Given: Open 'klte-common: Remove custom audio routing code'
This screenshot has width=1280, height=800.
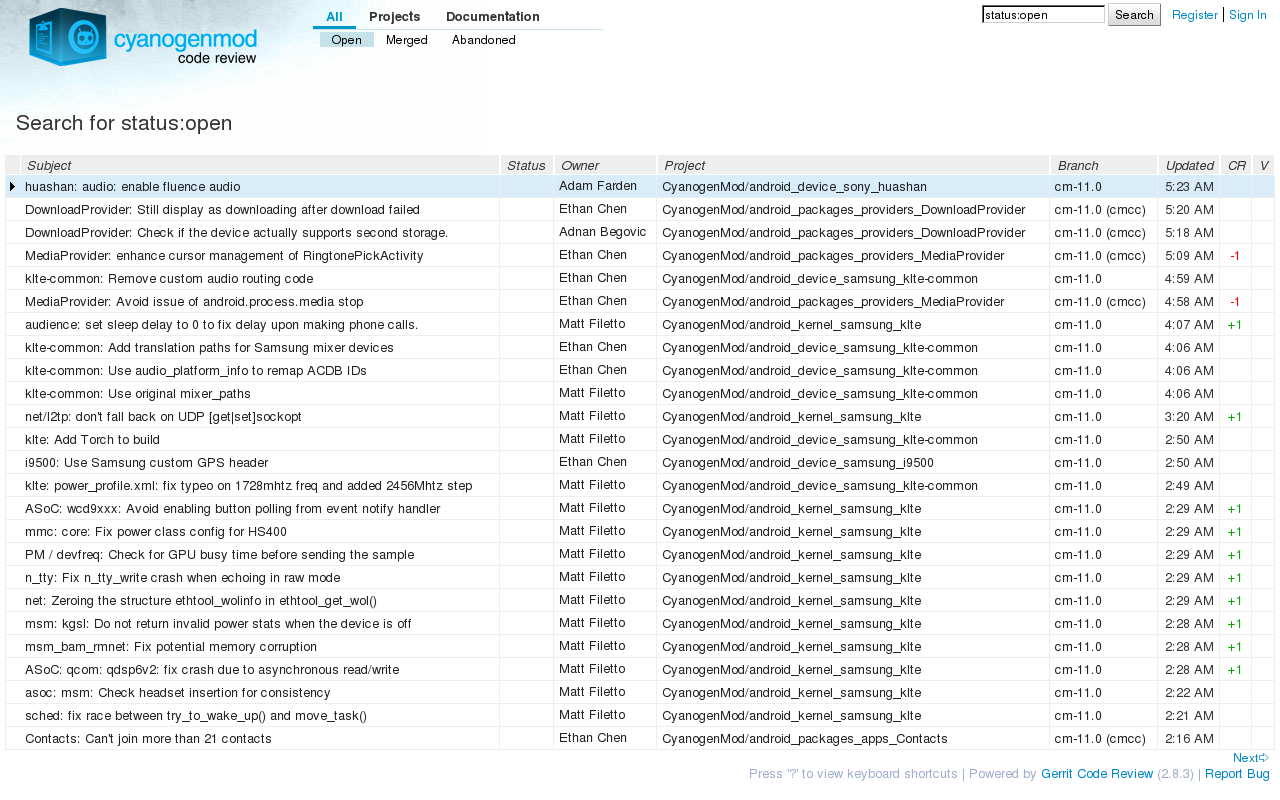Looking at the screenshot, I should (169, 279).
